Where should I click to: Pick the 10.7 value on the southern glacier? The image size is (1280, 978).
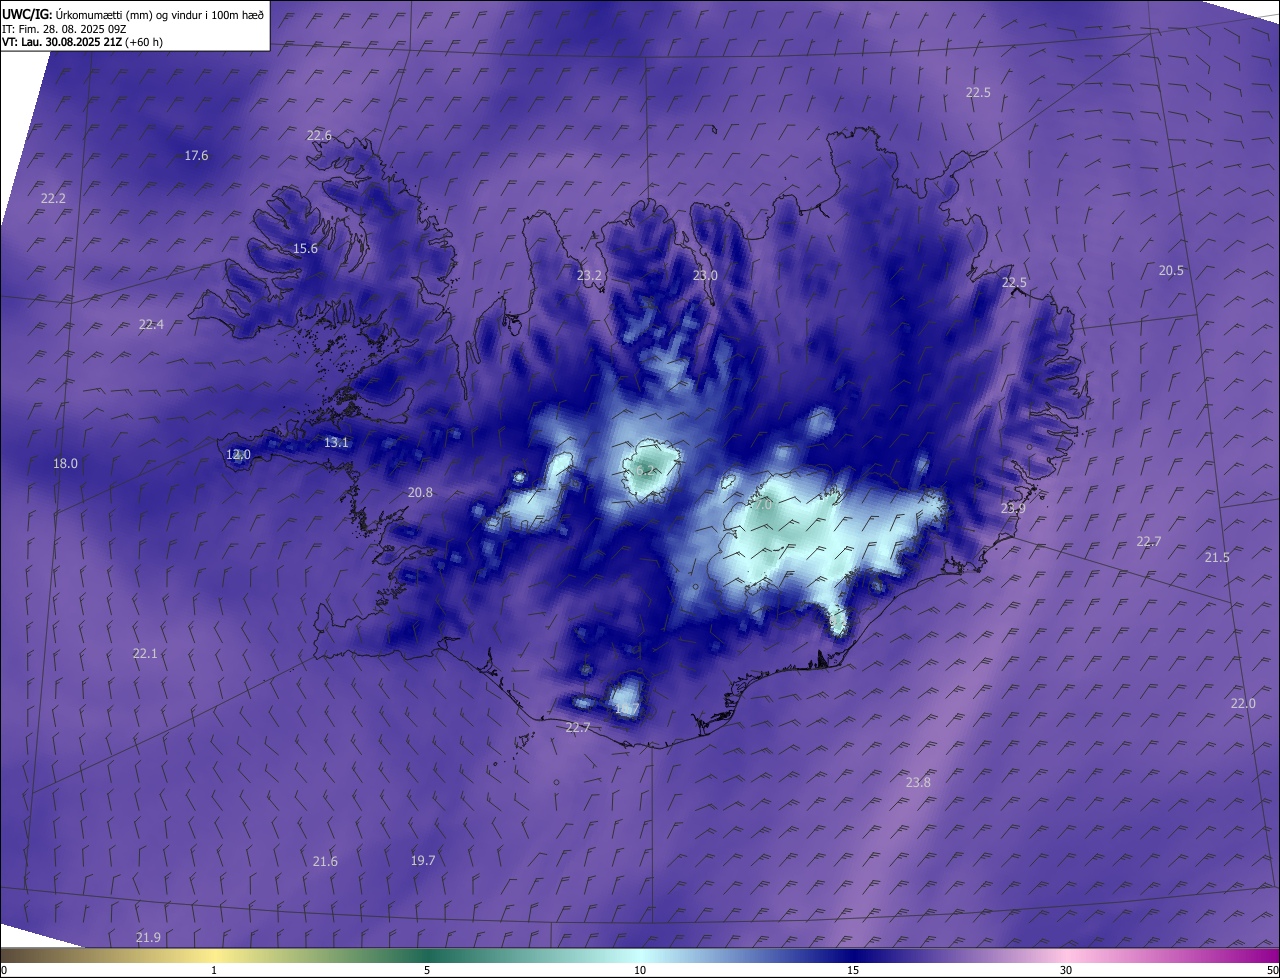pos(626,709)
